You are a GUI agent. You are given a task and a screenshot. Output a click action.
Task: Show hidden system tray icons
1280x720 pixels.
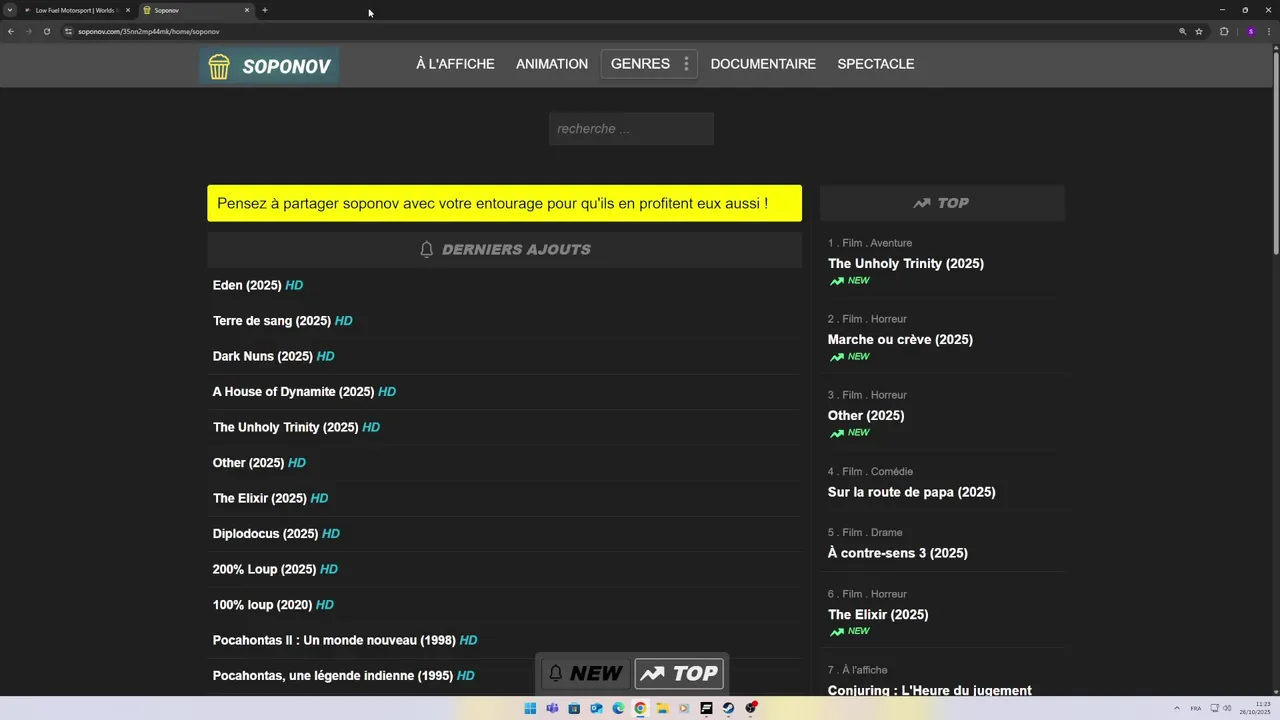coord(1175,708)
